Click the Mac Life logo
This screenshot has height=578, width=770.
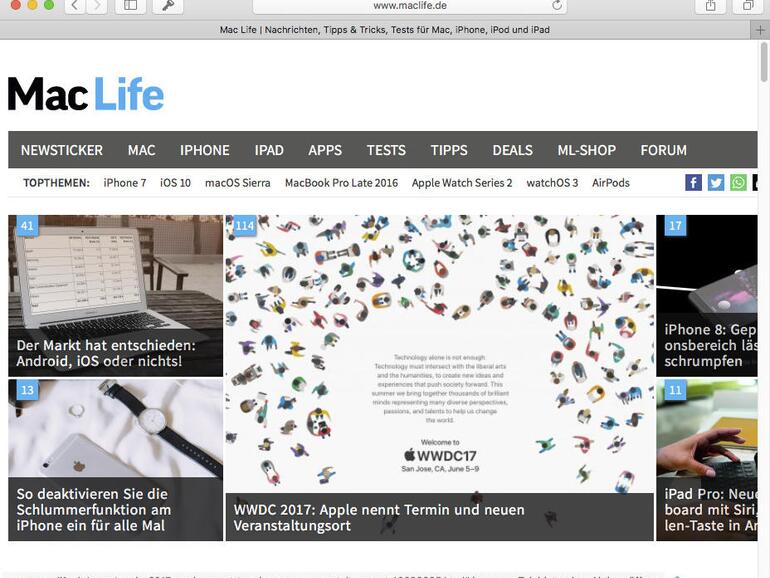tap(86, 93)
